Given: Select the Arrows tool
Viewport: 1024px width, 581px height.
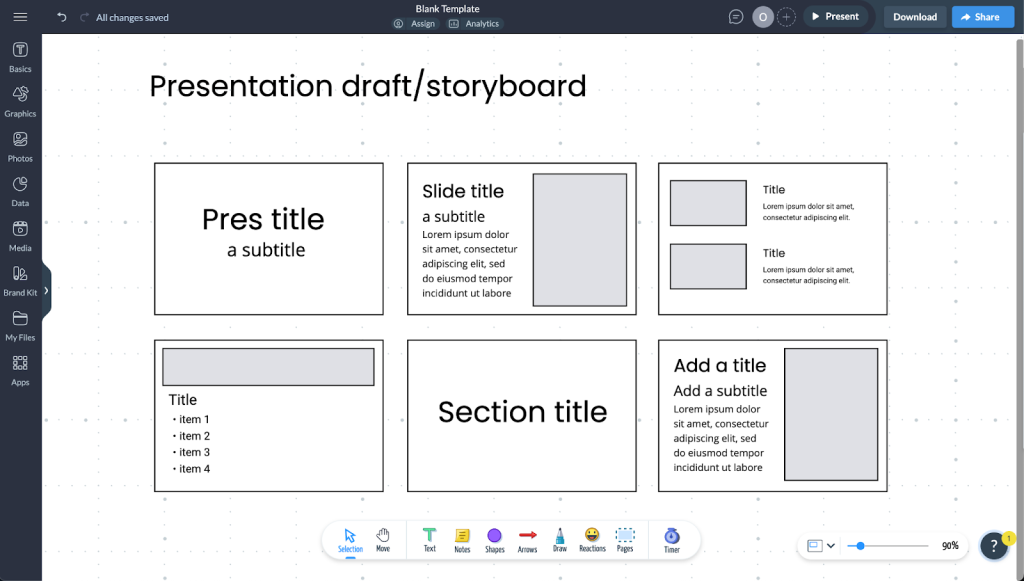Looking at the screenshot, I should click(x=527, y=540).
